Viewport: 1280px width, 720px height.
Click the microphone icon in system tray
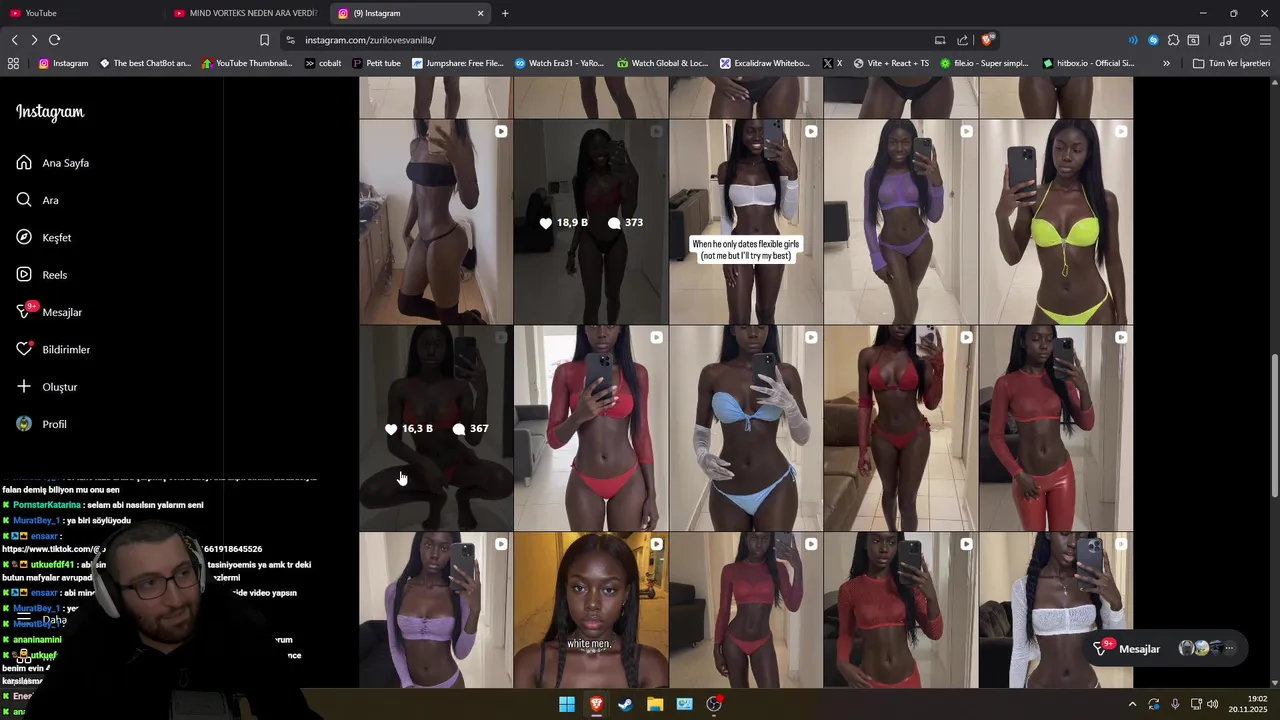point(1175,704)
